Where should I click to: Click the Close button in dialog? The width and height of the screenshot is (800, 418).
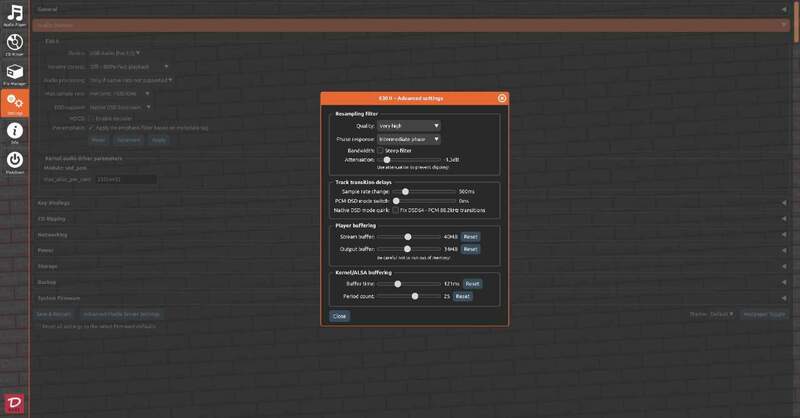(x=339, y=316)
